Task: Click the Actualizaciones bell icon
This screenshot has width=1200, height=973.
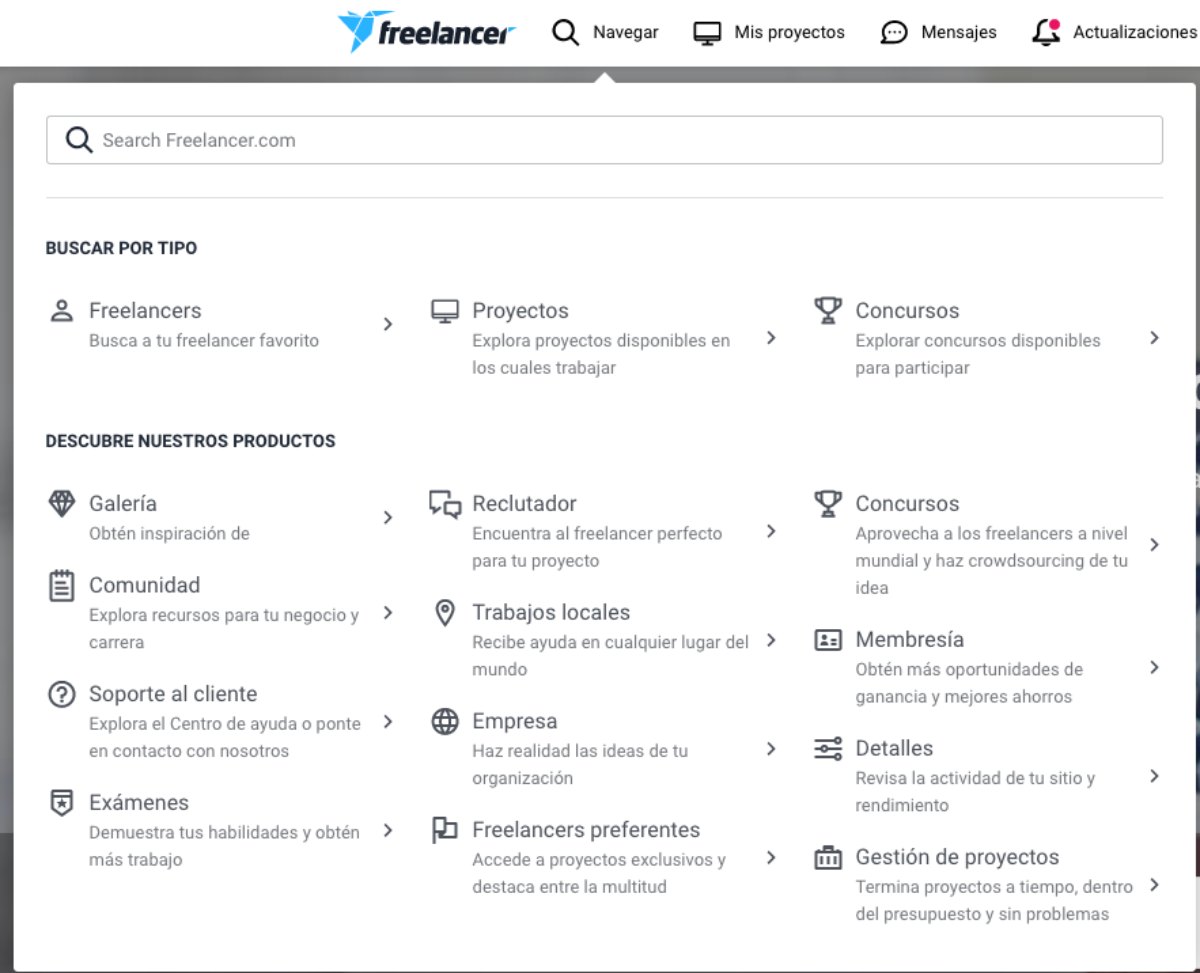Action: 1046,32
